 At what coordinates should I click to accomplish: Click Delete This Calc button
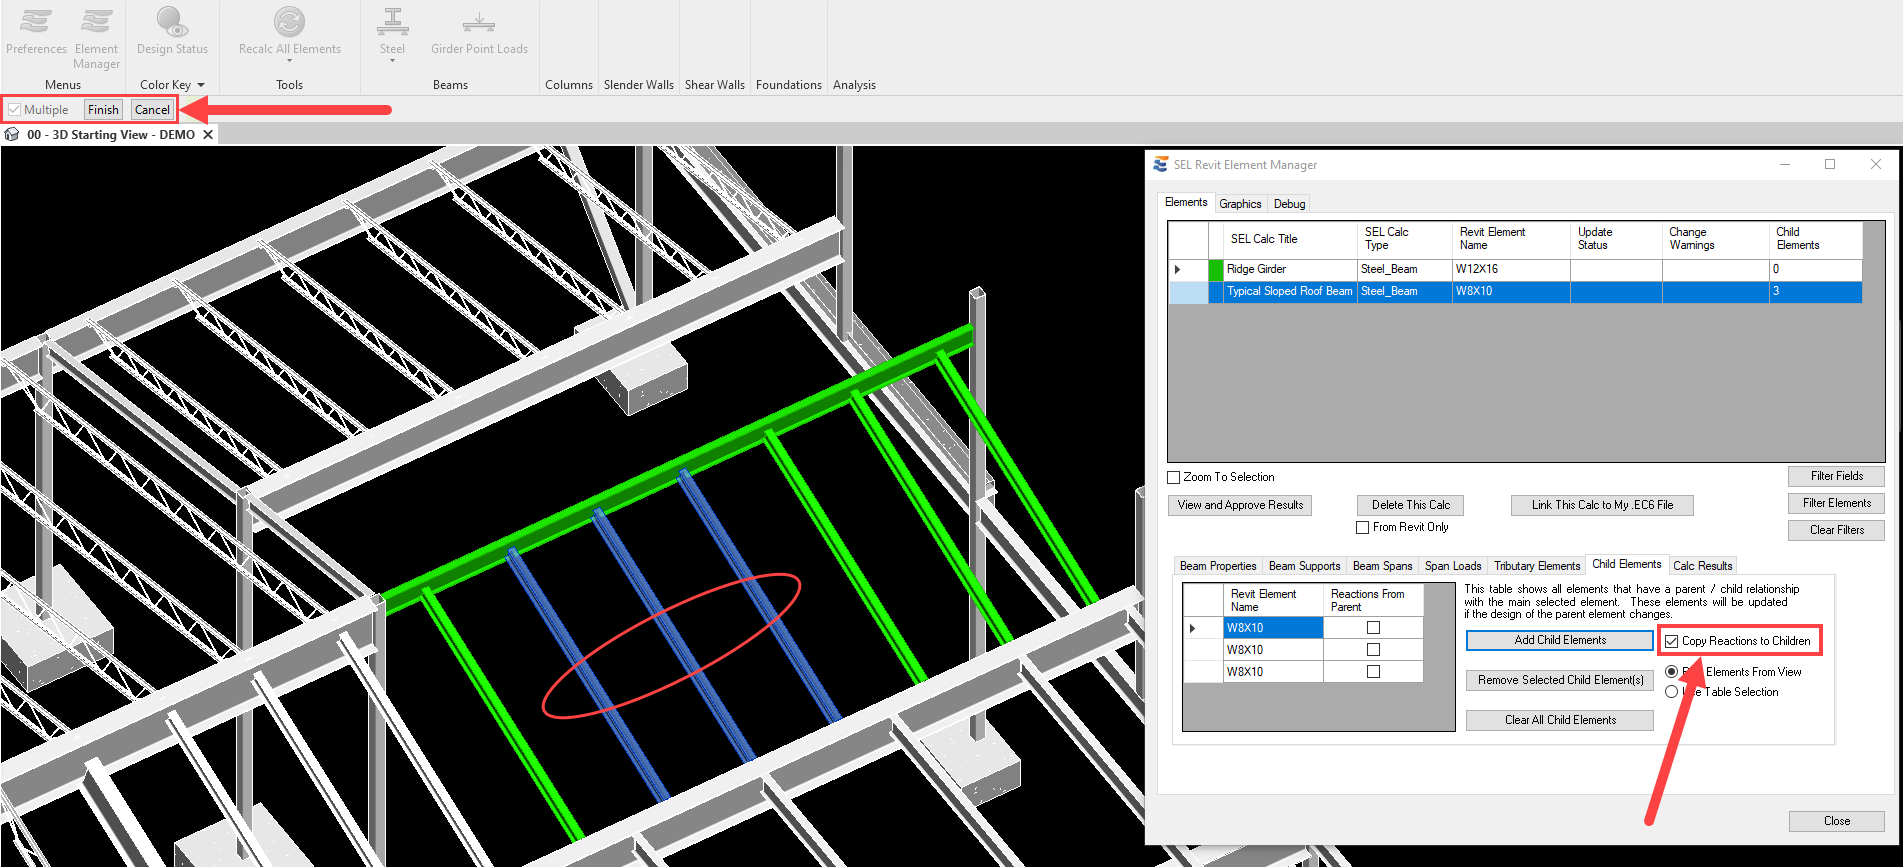pyautogui.click(x=1410, y=505)
